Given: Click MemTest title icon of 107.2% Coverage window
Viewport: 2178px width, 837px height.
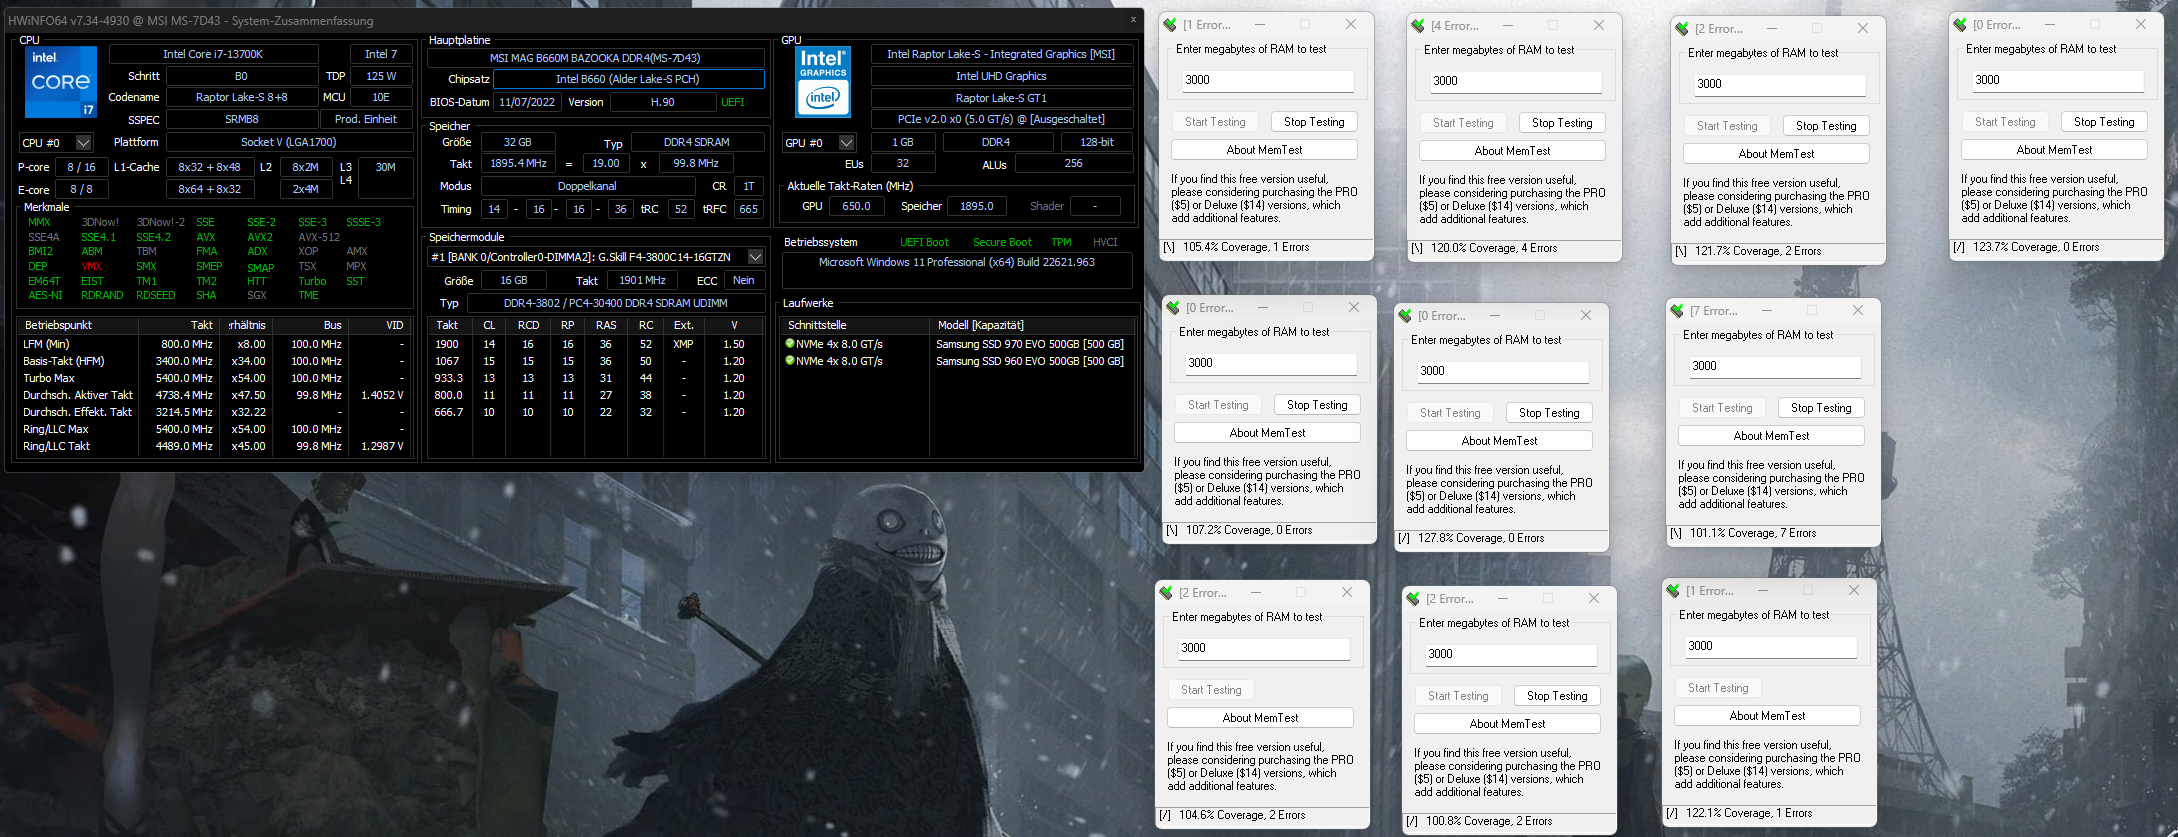Looking at the screenshot, I should click(1174, 308).
